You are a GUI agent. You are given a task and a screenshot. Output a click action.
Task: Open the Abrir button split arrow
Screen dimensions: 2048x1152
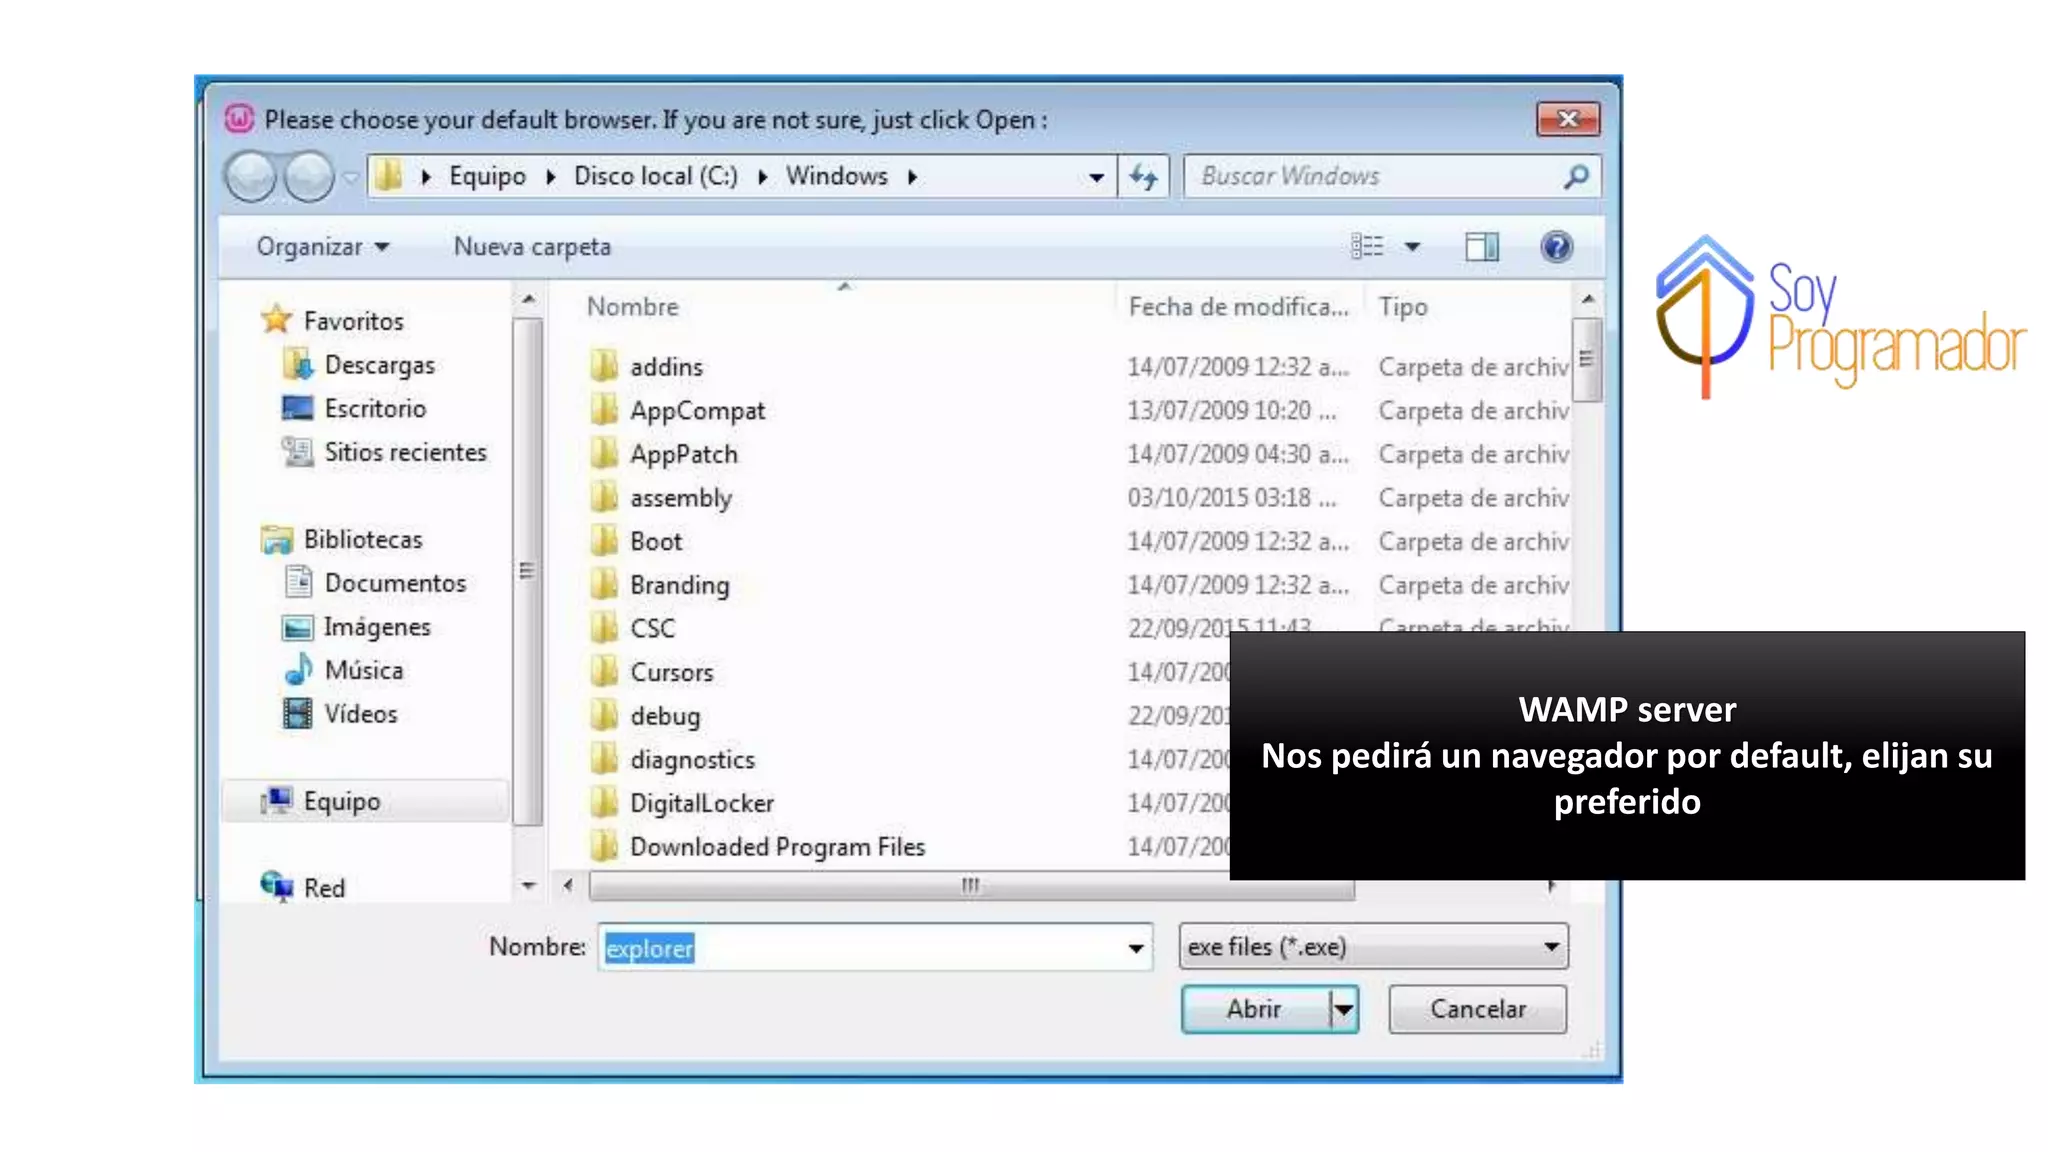[x=1344, y=1009]
